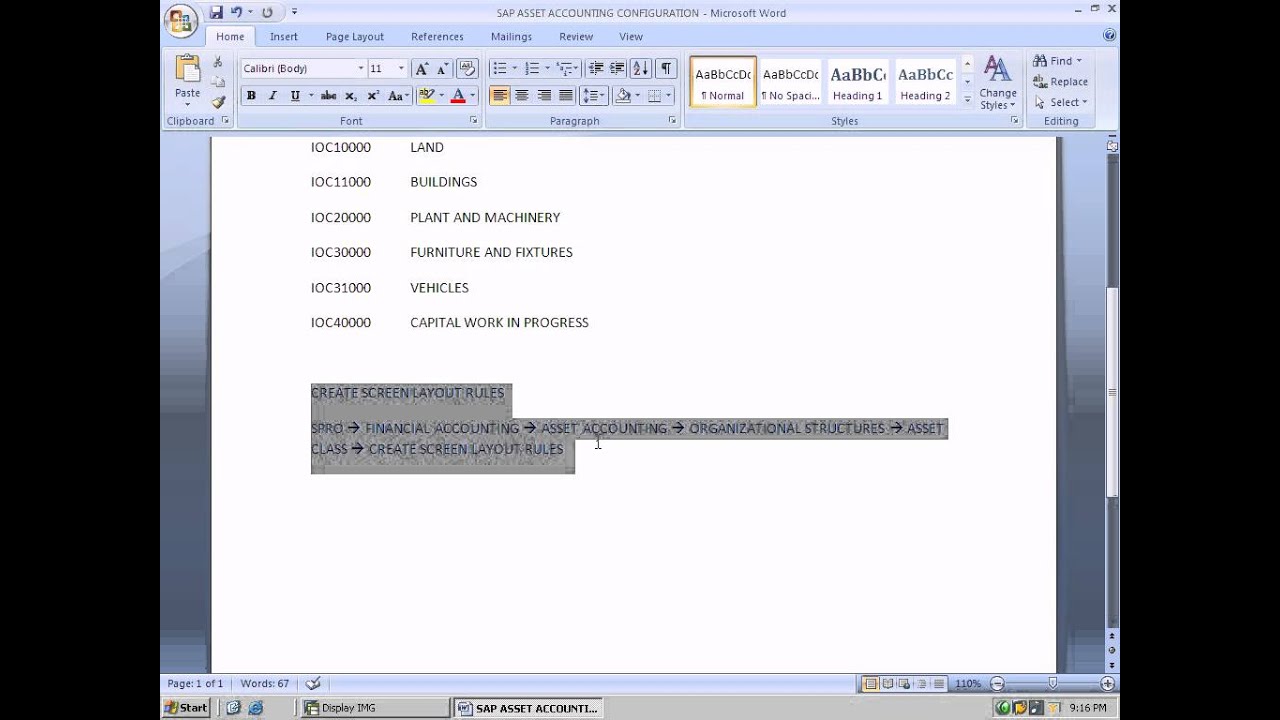1280x720 pixels.
Task: Switch to Full Screen Reading view
Action: [x=888, y=684]
